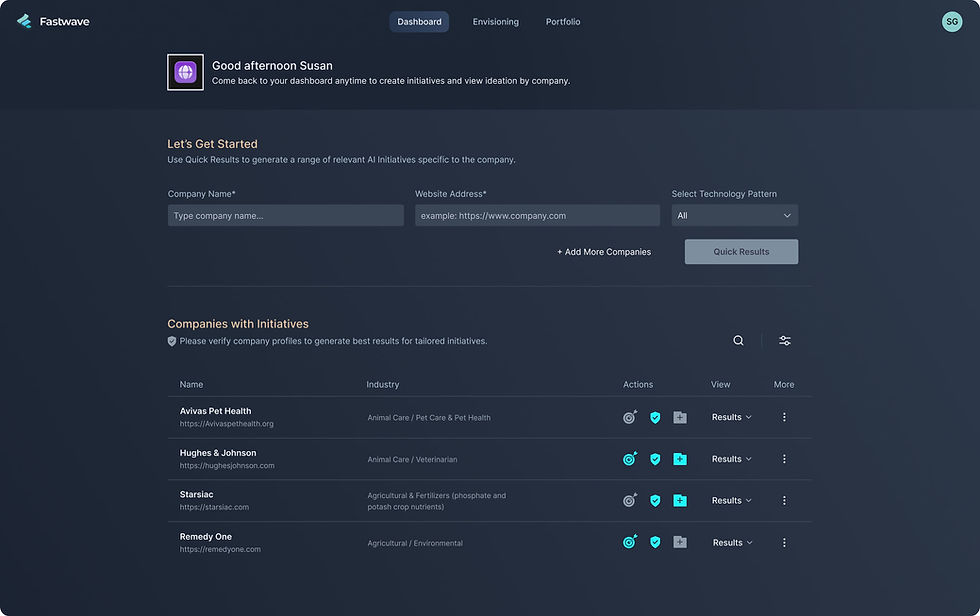Screen dimensions: 980x616
Task: Click the verify shield for Avivas Pet Health
Action: (x=655, y=417)
